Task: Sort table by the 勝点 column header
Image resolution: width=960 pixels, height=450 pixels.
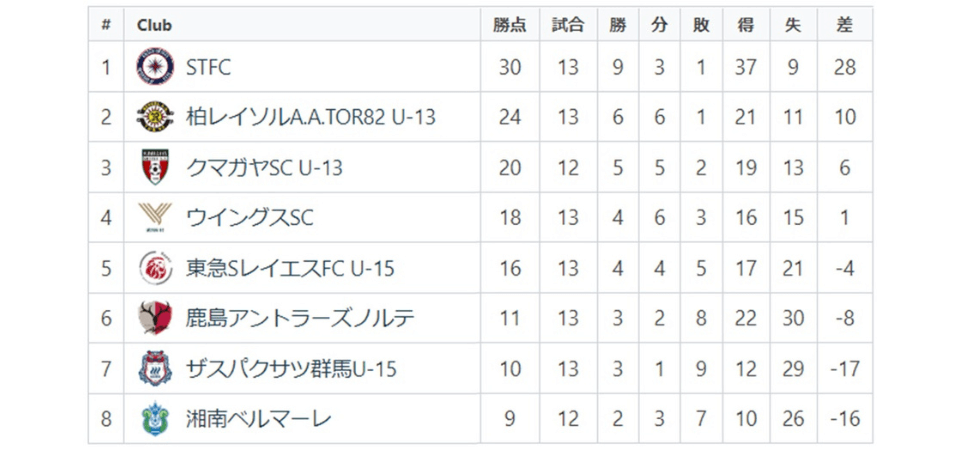Action: pyautogui.click(x=509, y=25)
